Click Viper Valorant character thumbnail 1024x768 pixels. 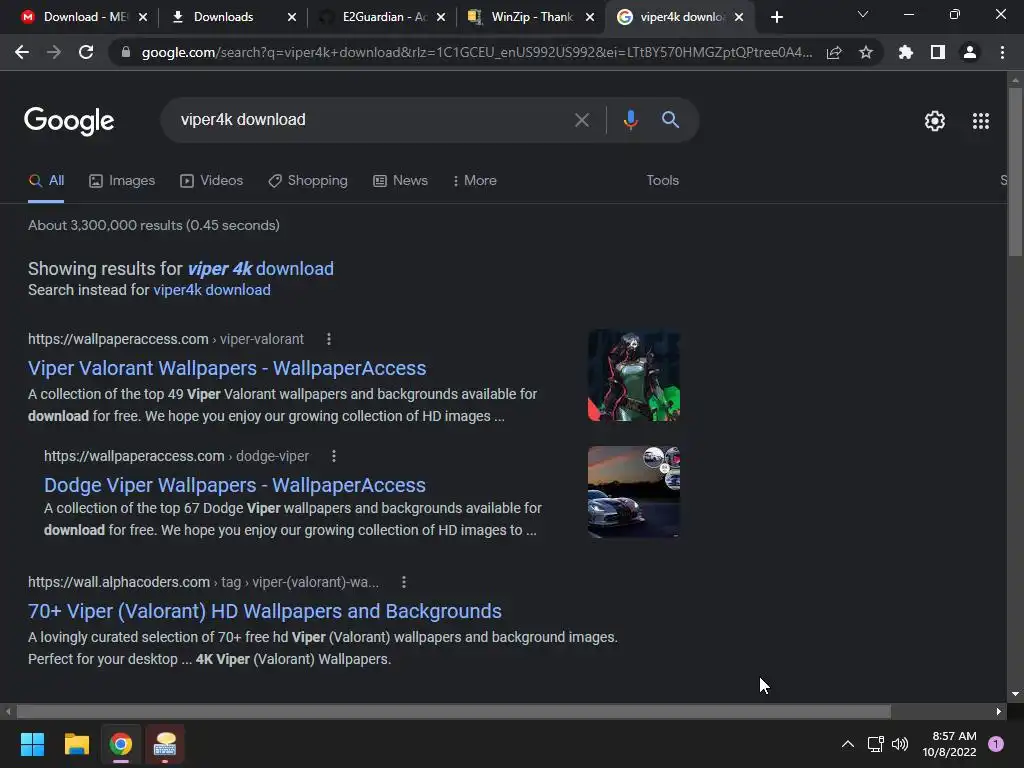point(633,376)
